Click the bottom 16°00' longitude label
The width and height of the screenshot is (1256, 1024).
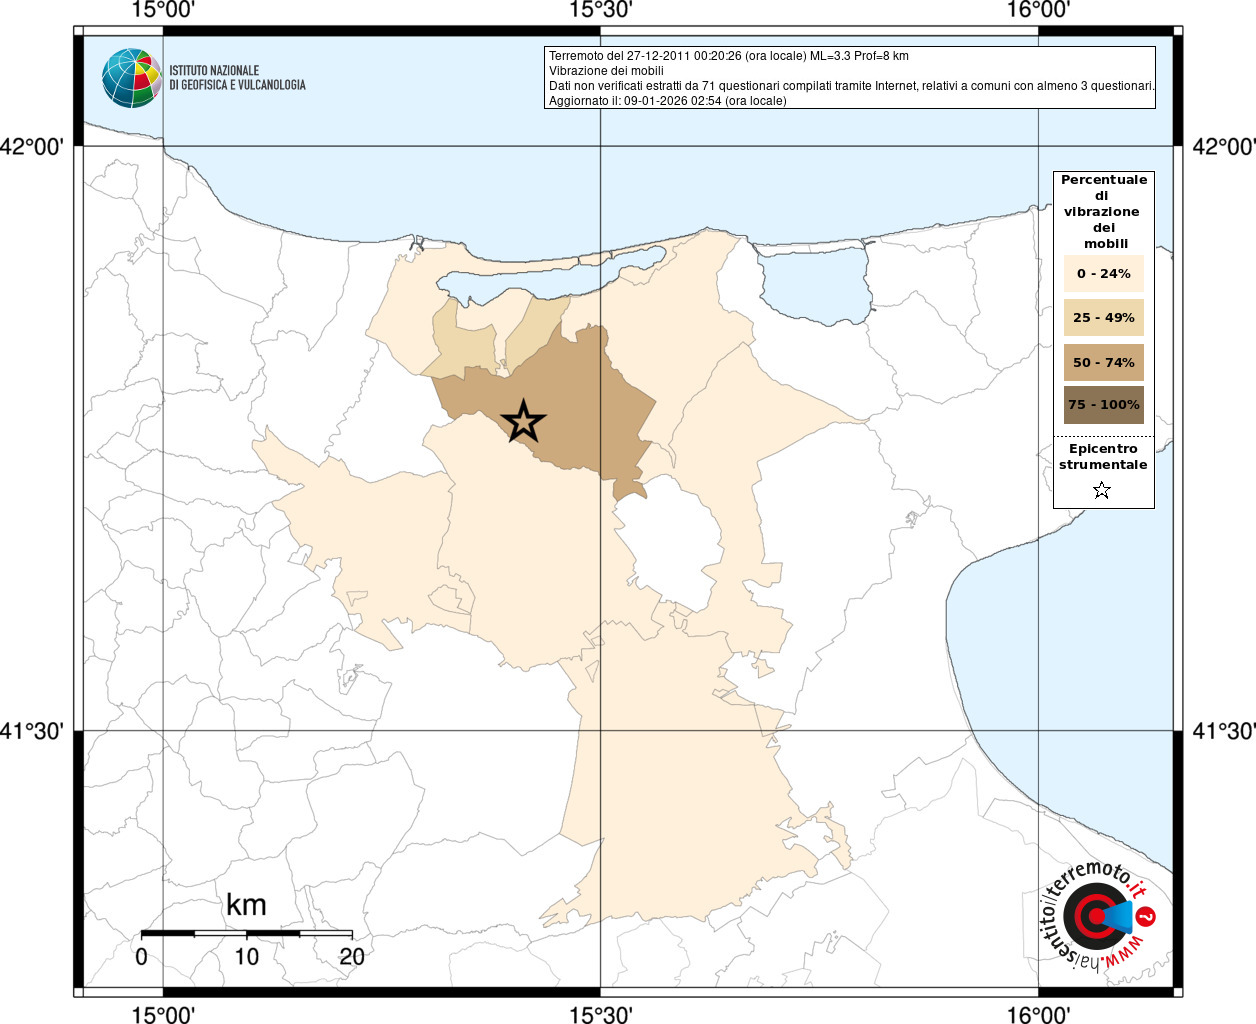tap(1038, 1014)
